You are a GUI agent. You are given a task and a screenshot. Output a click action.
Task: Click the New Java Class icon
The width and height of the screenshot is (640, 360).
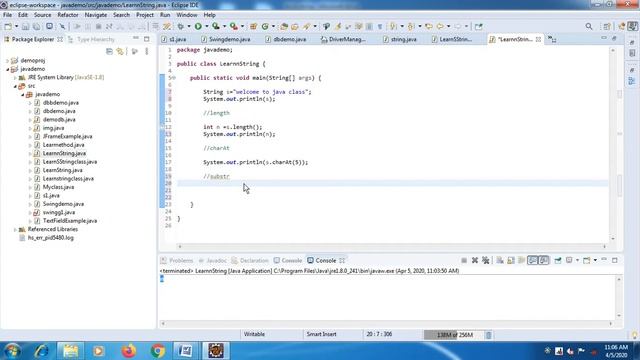pos(265,27)
